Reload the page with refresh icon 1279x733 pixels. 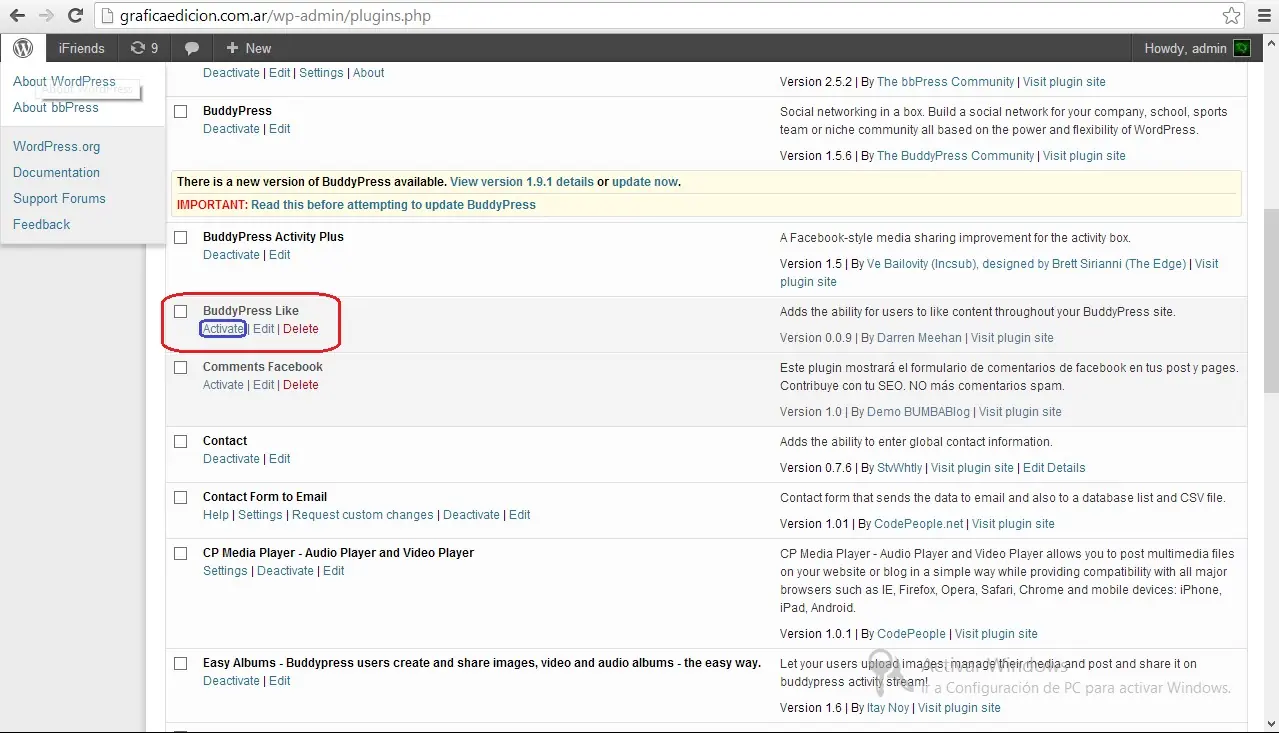click(75, 16)
